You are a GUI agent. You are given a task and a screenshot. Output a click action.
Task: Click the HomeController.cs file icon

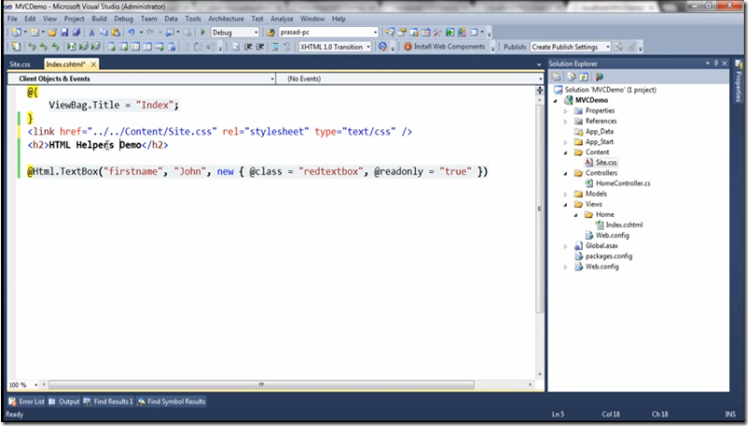[589, 183]
